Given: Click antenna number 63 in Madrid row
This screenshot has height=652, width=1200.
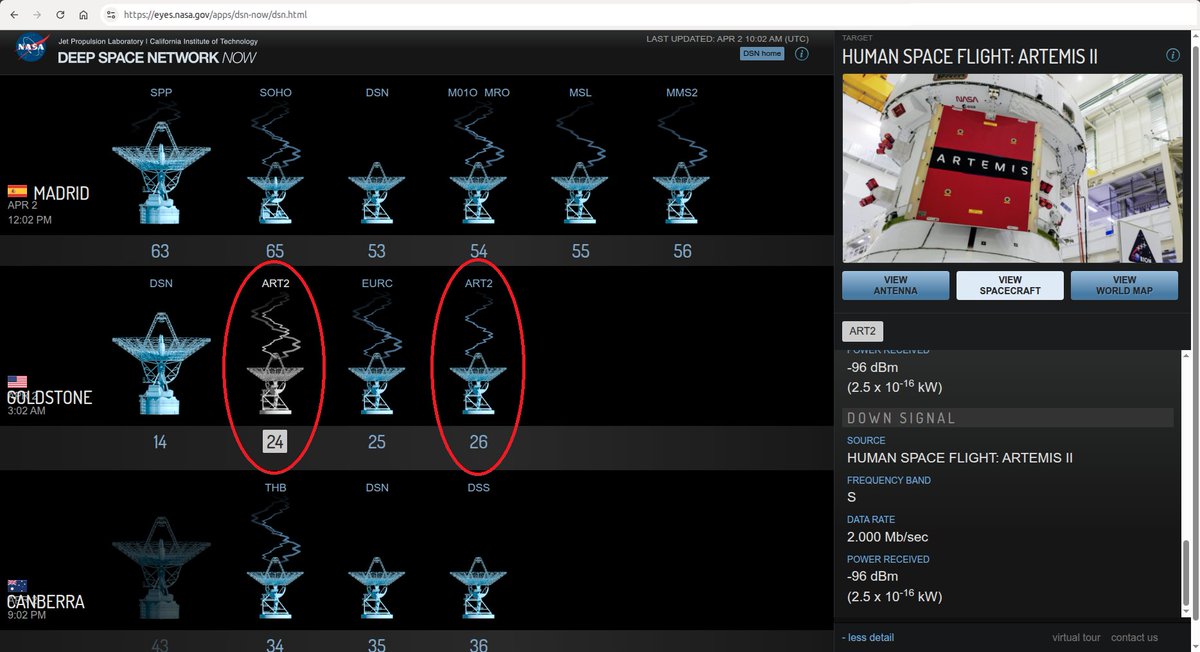Looking at the screenshot, I should [160, 251].
